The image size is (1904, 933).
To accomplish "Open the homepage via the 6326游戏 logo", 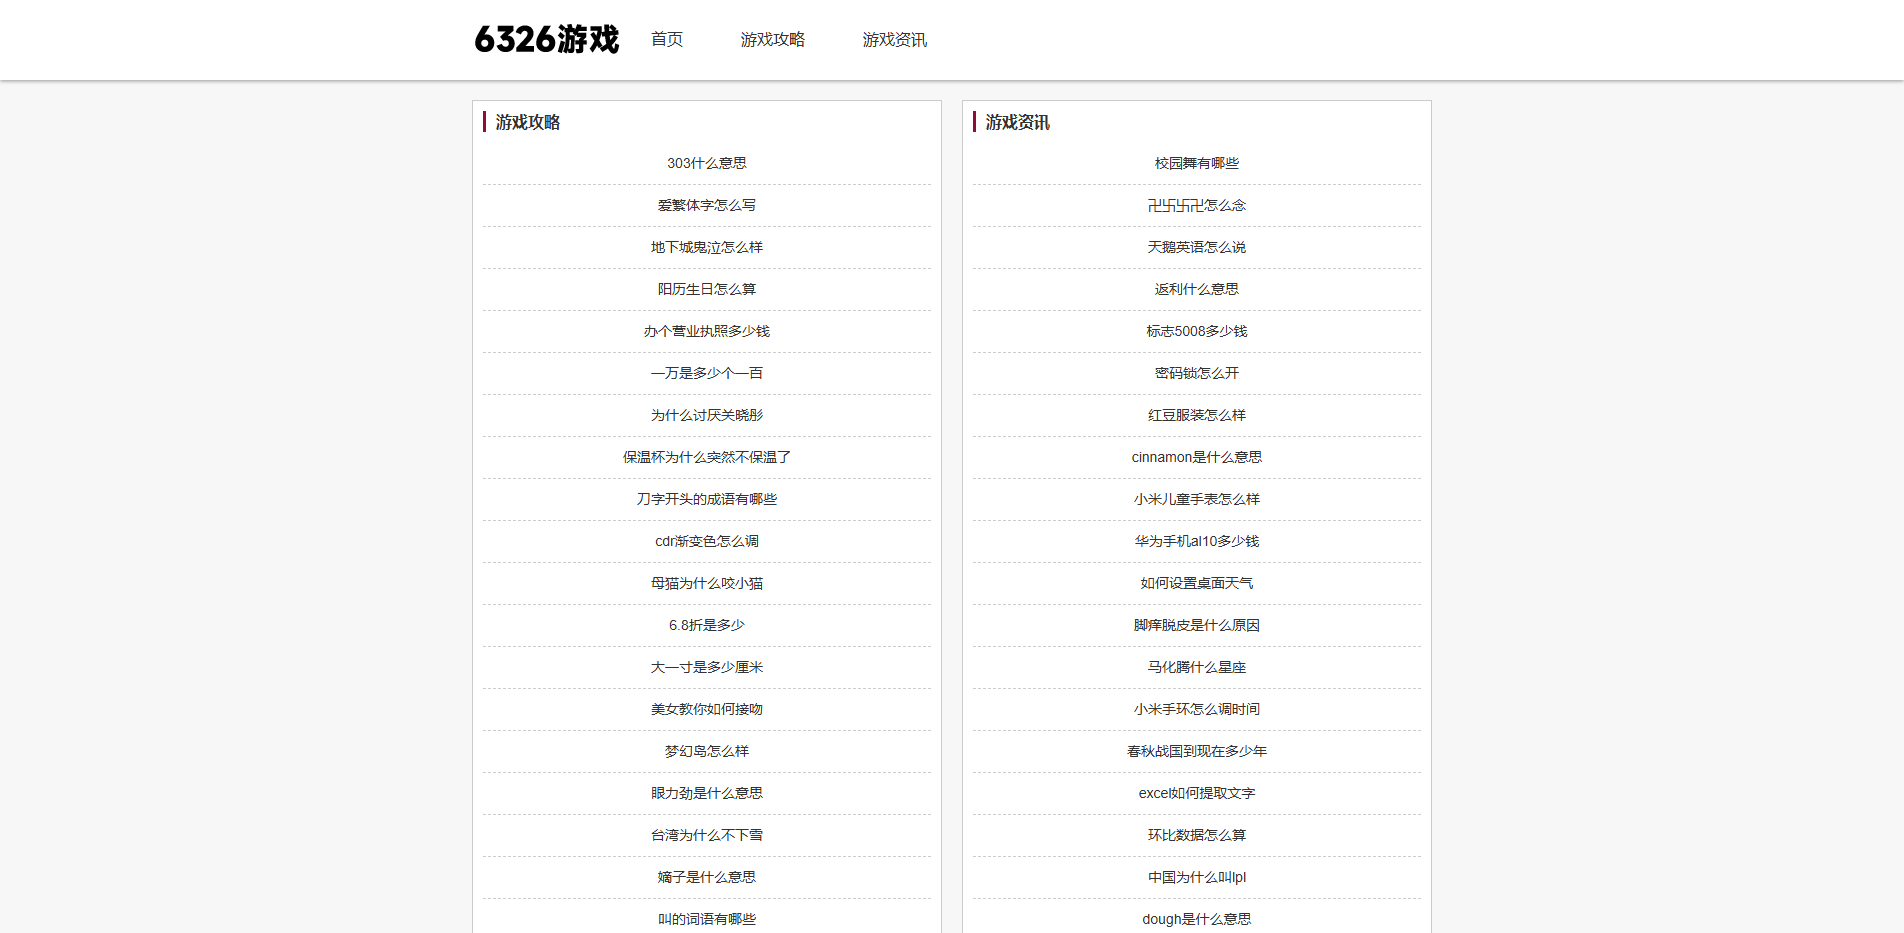I will pyautogui.click(x=546, y=39).
